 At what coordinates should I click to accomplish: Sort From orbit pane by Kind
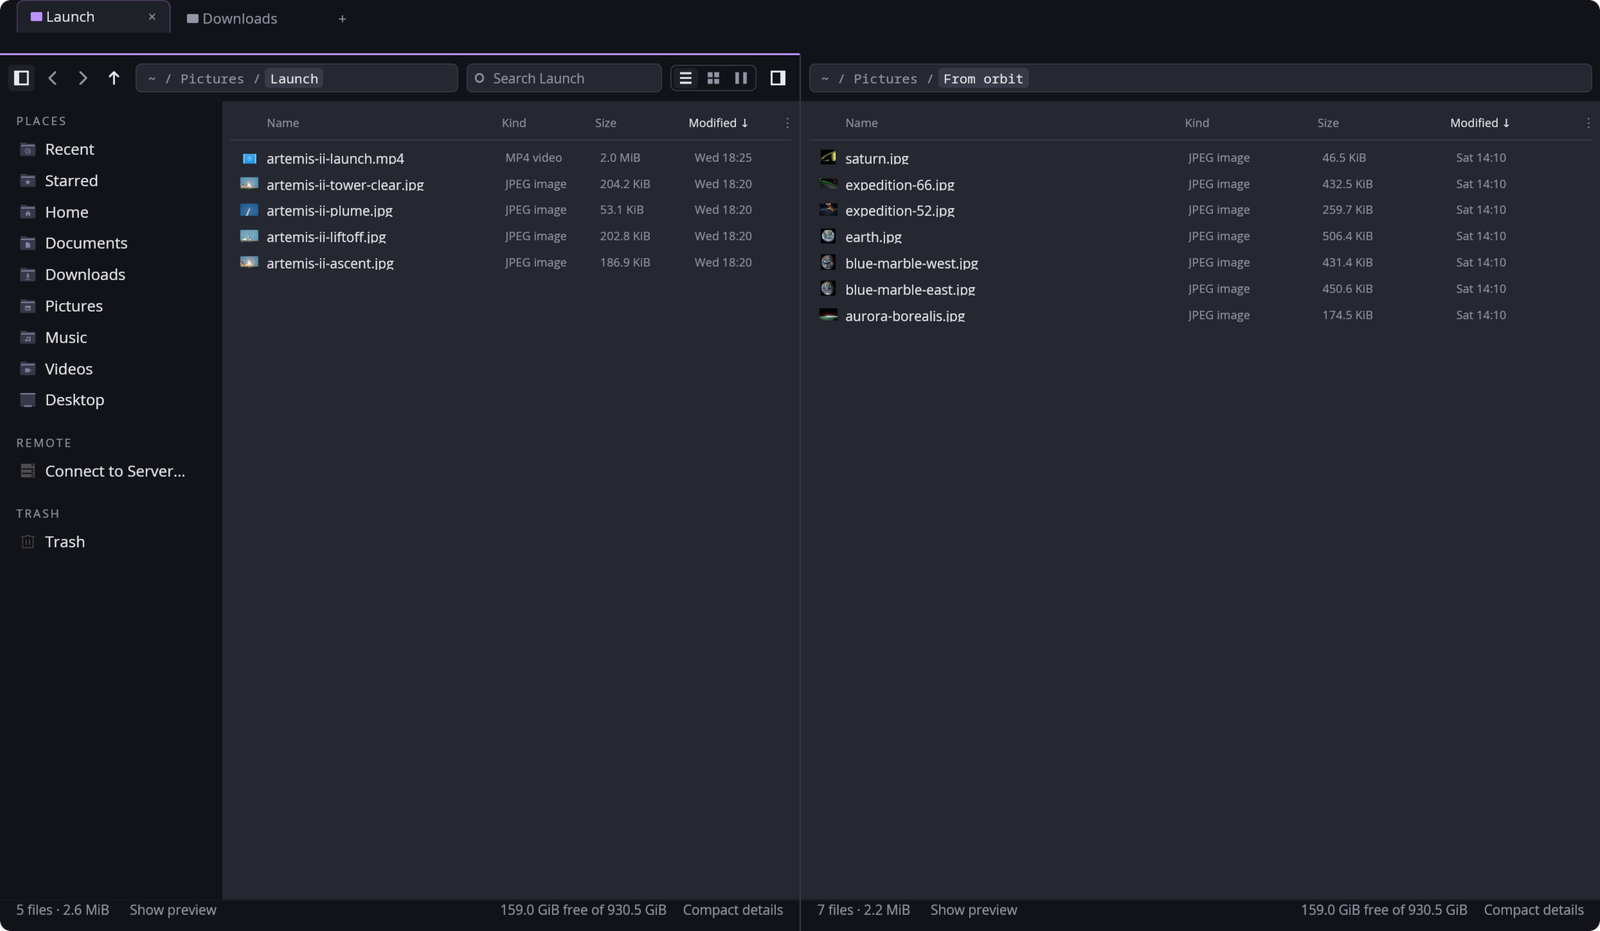(1197, 123)
